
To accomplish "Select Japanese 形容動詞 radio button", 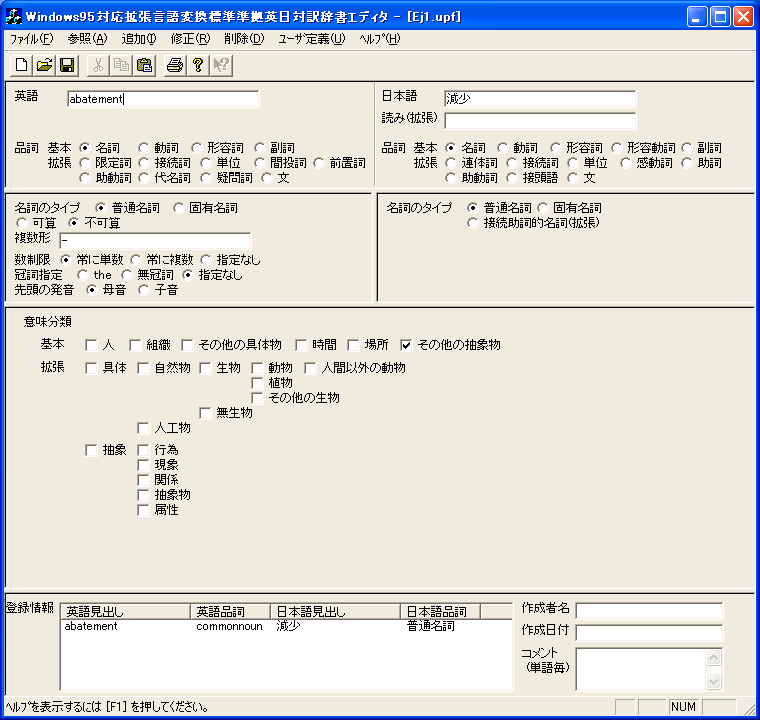I will 617,147.
